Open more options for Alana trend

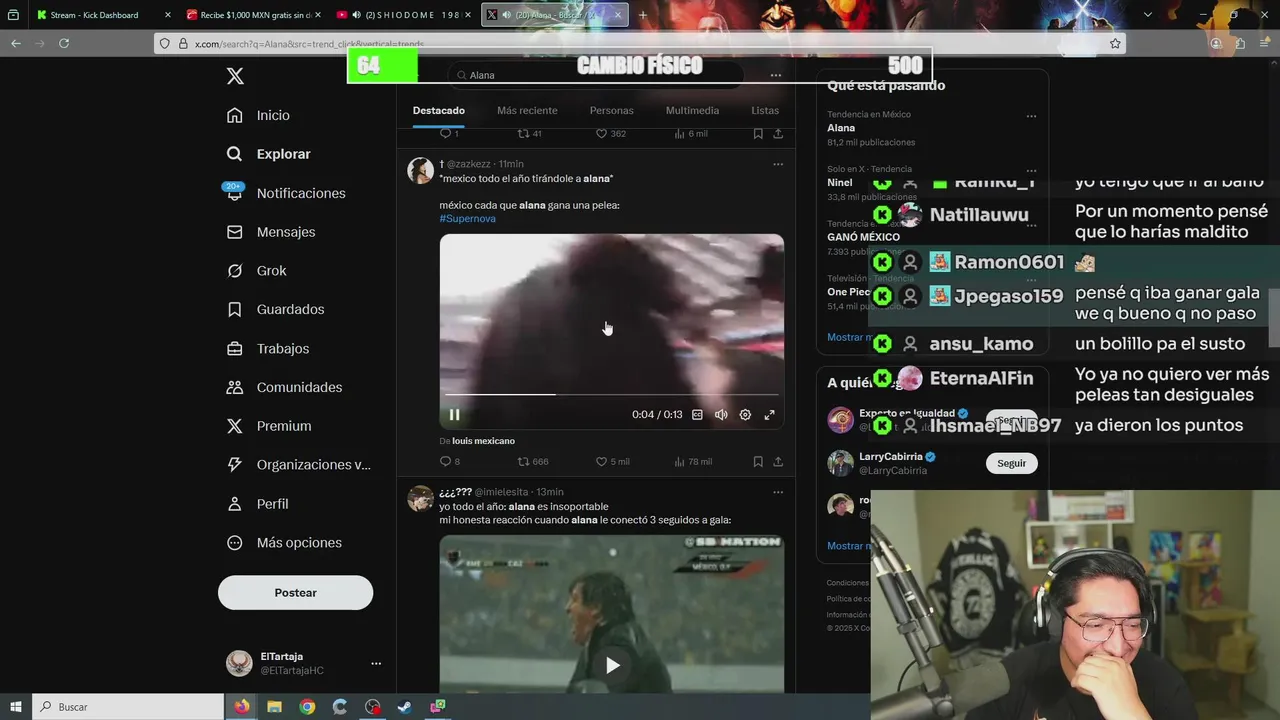[1031, 116]
